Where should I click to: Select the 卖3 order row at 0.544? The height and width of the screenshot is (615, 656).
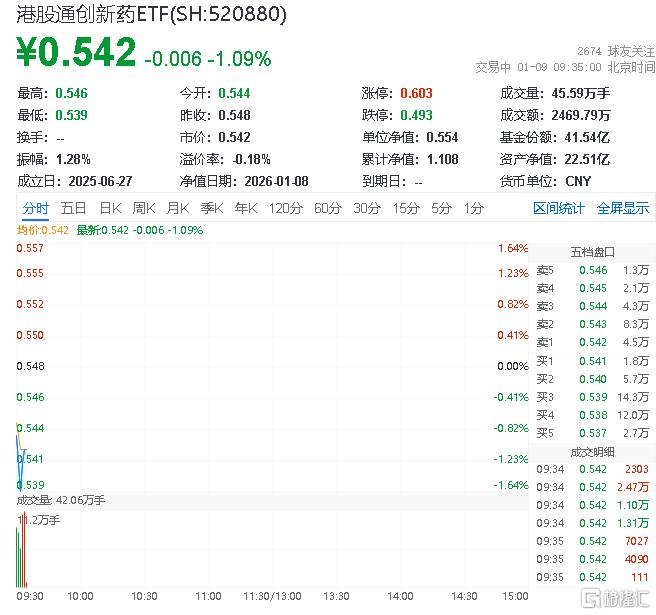592,306
